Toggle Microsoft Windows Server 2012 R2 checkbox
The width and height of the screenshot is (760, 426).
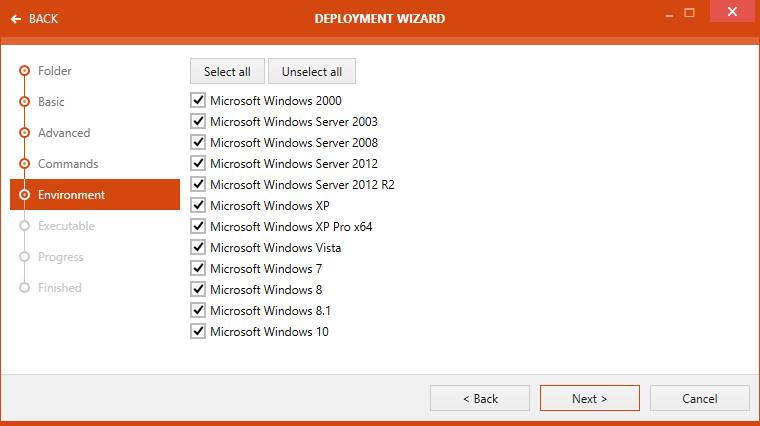click(x=198, y=185)
